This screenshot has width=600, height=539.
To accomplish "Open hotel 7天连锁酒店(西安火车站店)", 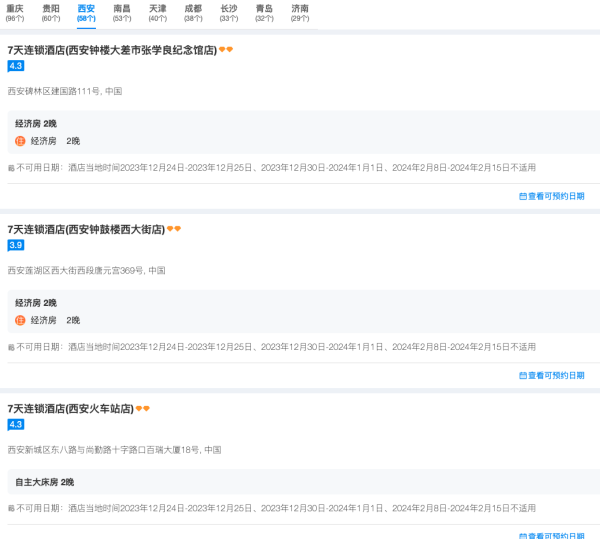I will click(x=70, y=409).
